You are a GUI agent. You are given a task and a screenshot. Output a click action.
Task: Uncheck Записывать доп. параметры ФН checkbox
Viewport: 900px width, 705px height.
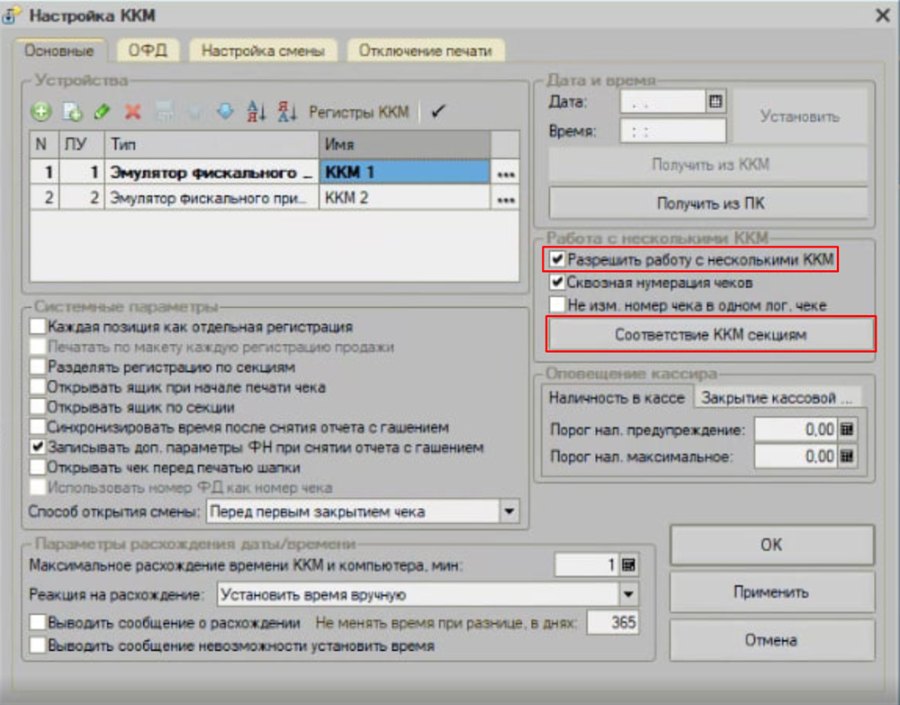click(38, 447)
